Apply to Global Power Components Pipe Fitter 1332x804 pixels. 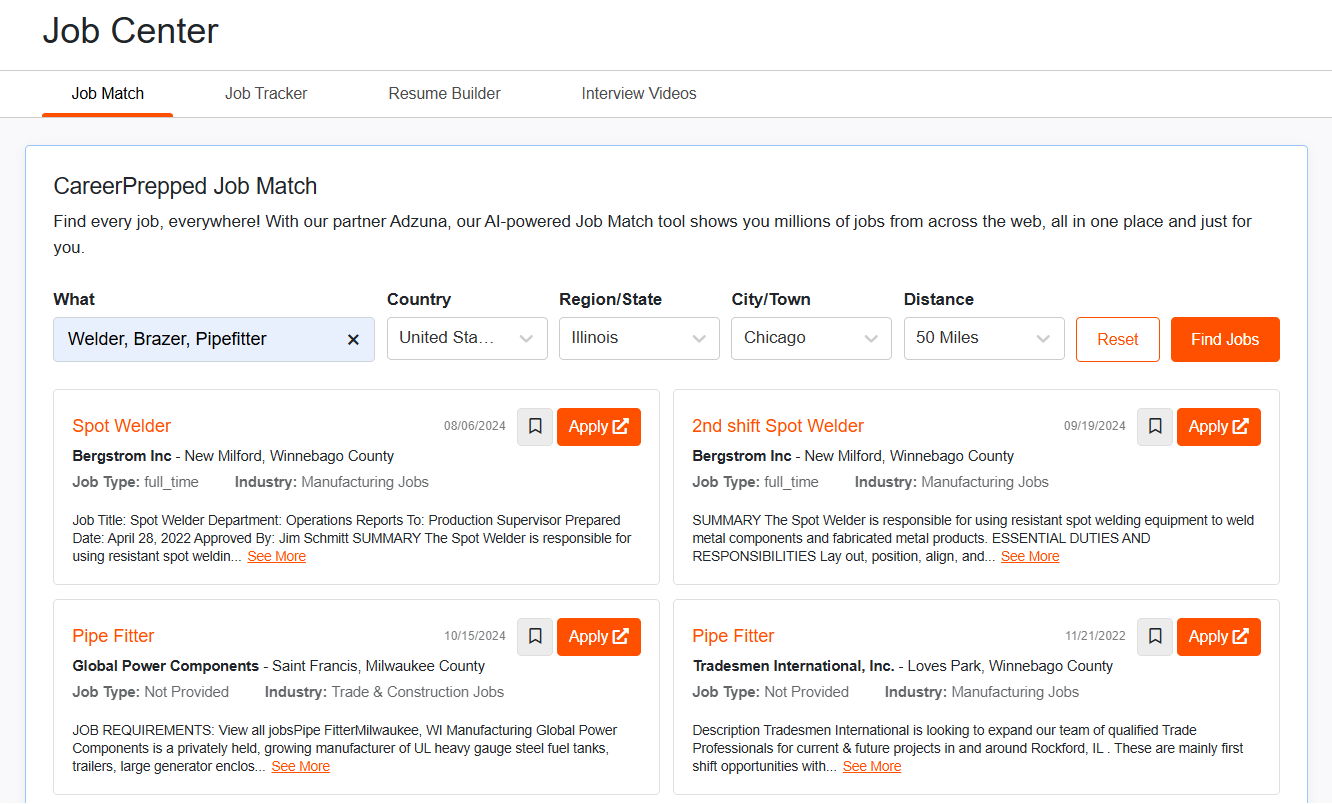point(598,637)
